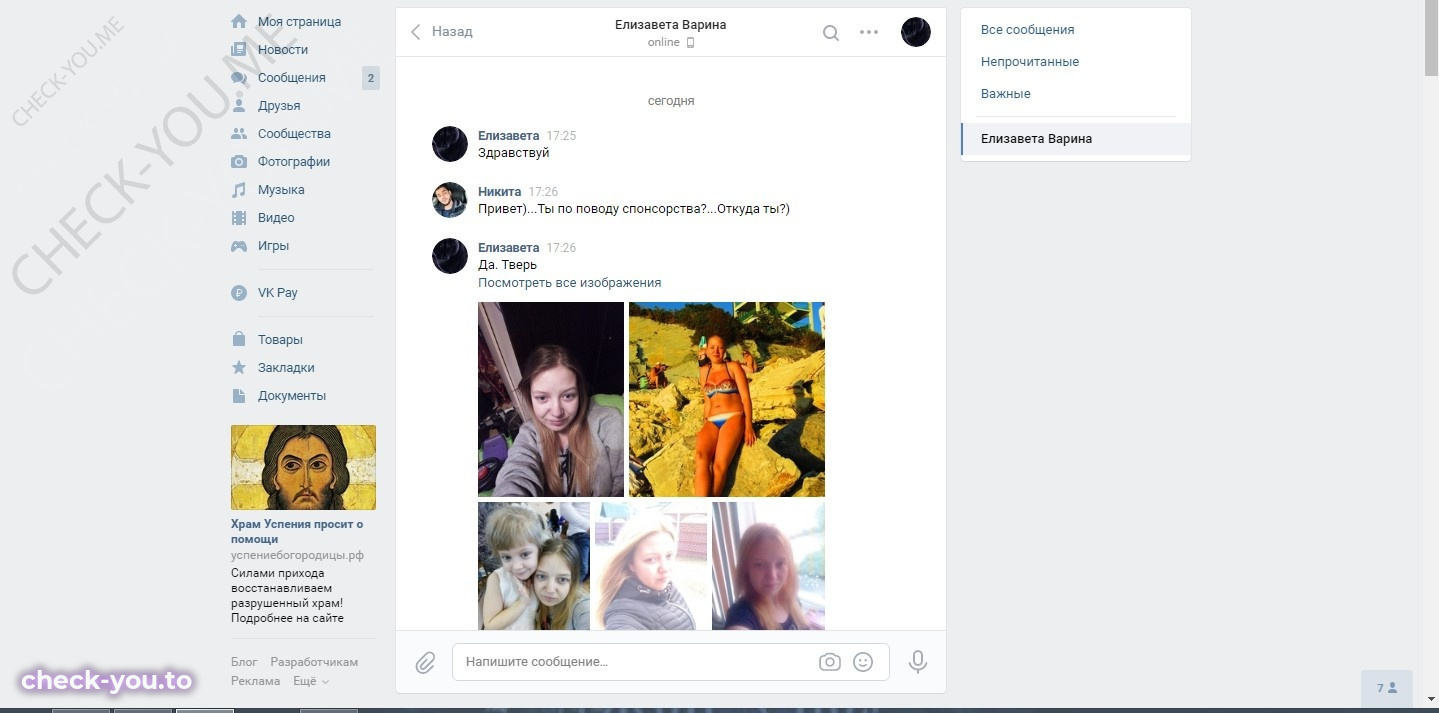Click the message text Здравствуй

tap(514, 153)
